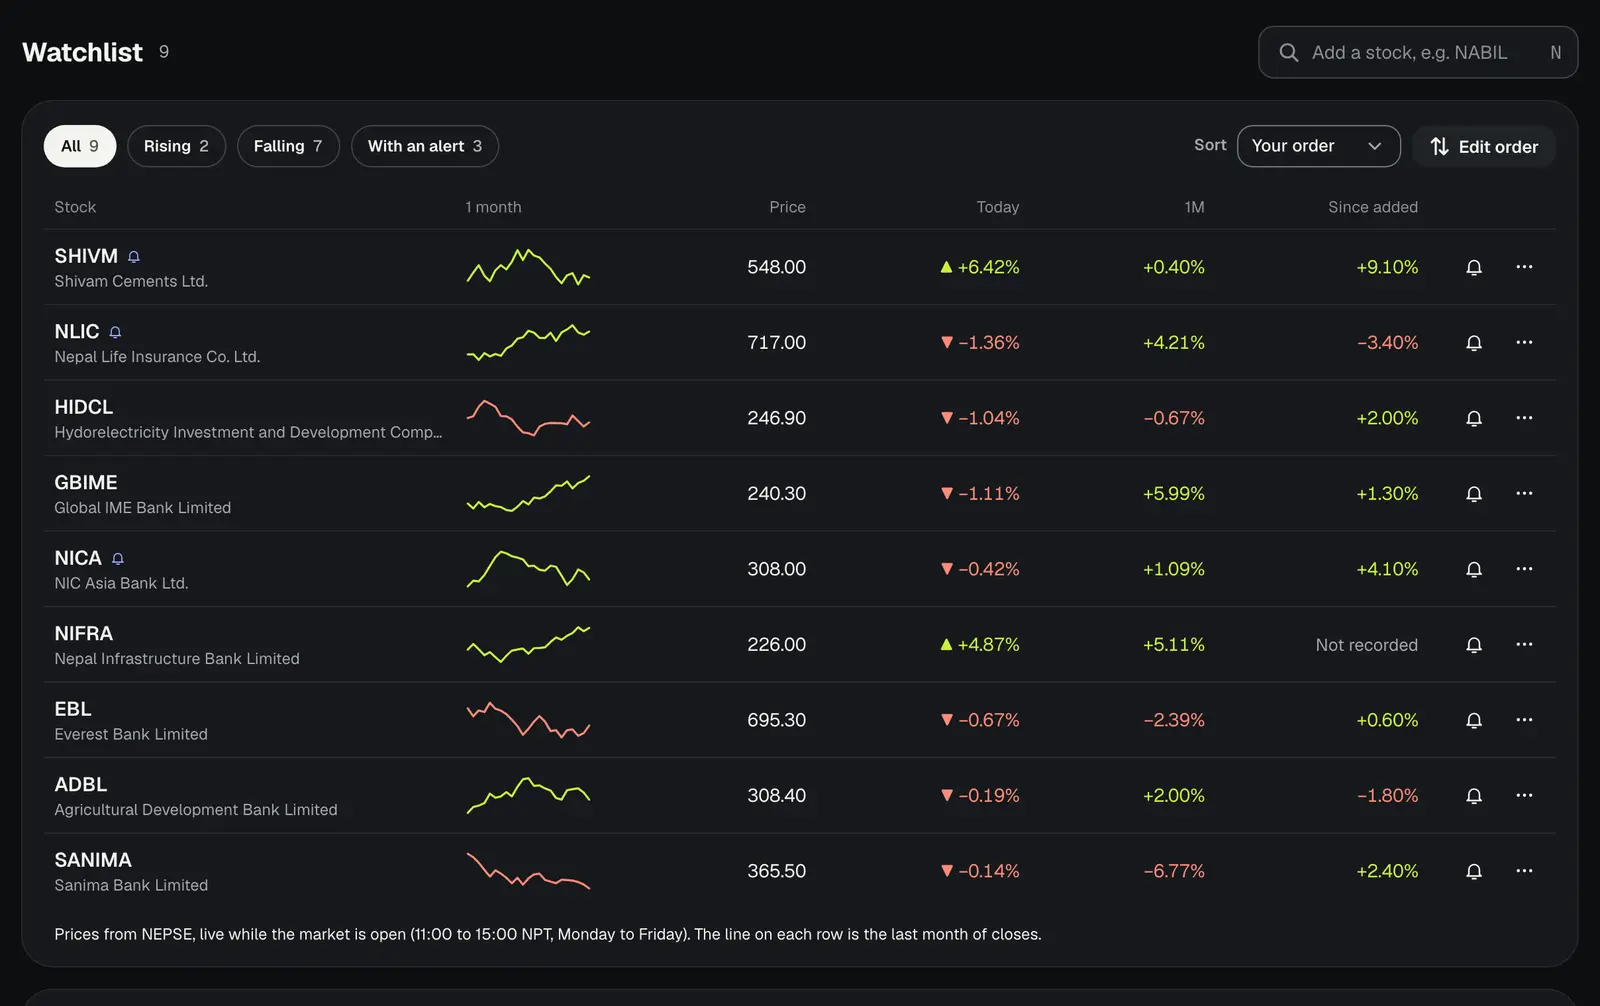The width and height of the screenshot is (1600, 1006).
Task: Show stocks With an alert
Action: pyautogui.click(x=425, y=146)
